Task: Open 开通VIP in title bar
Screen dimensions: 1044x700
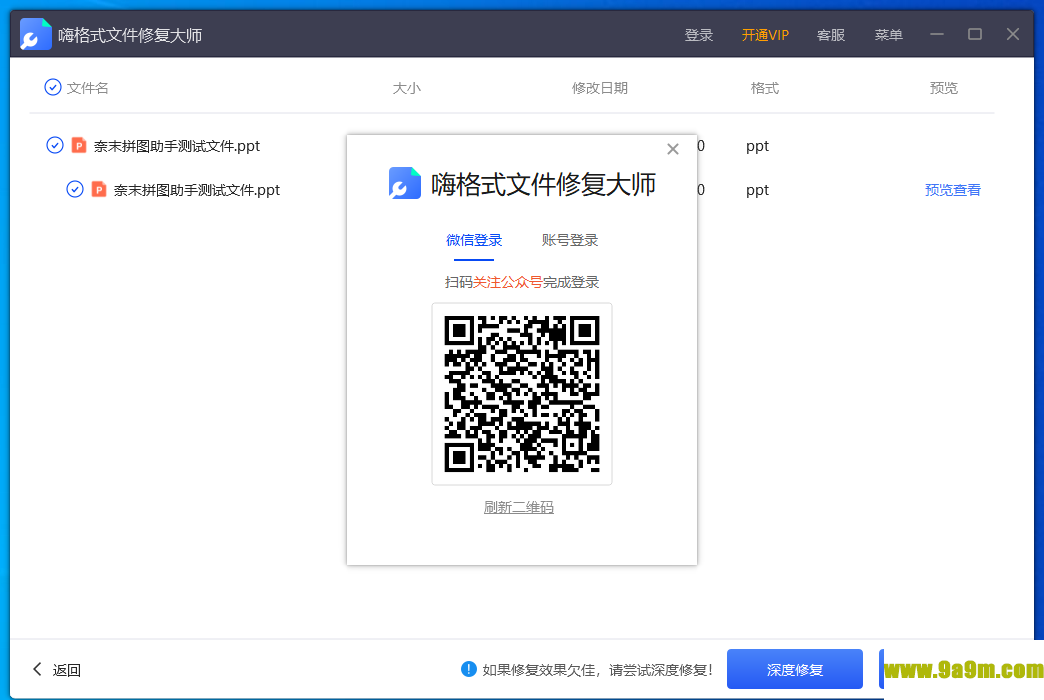Action: click(765, 35)
